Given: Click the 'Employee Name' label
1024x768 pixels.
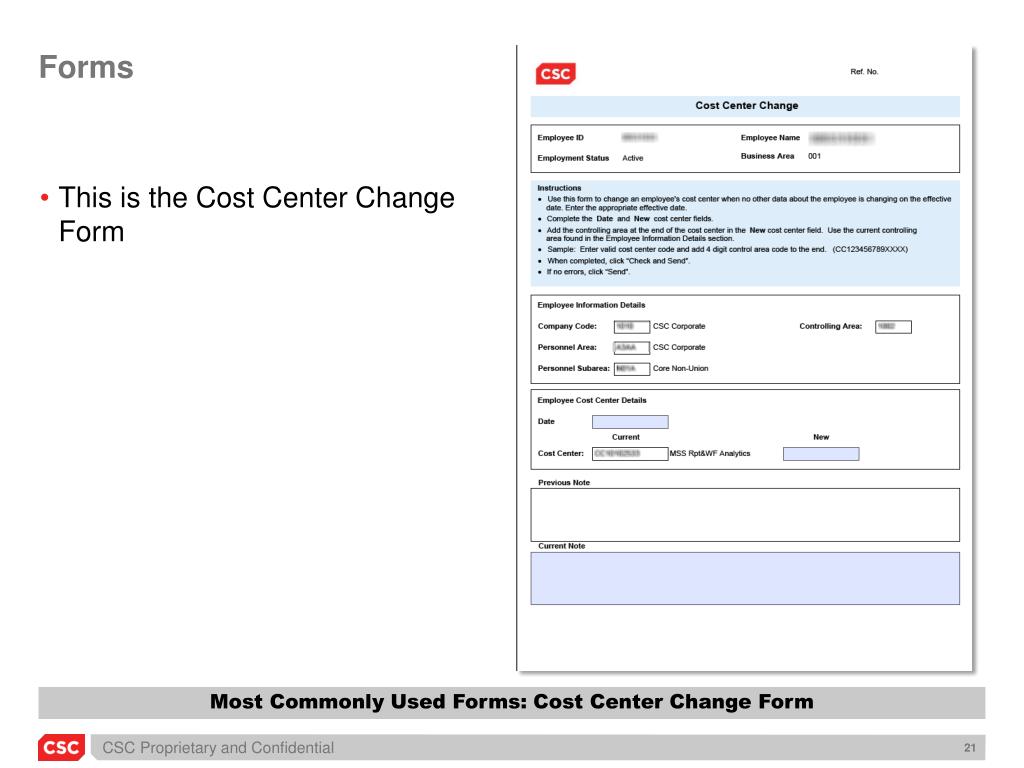Looking at the screenshot, I should click(x=770, y=138).
